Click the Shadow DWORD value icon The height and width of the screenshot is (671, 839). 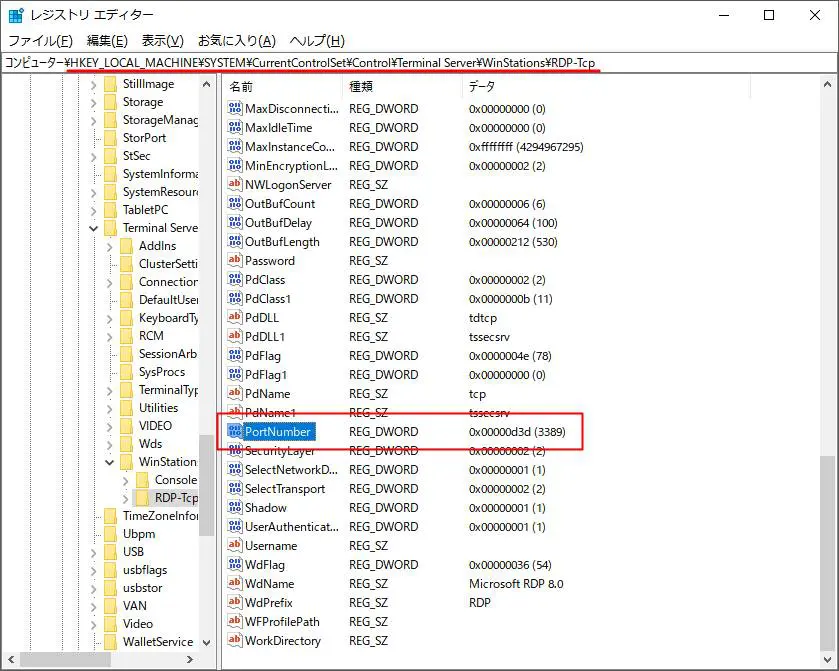point(235,508)
